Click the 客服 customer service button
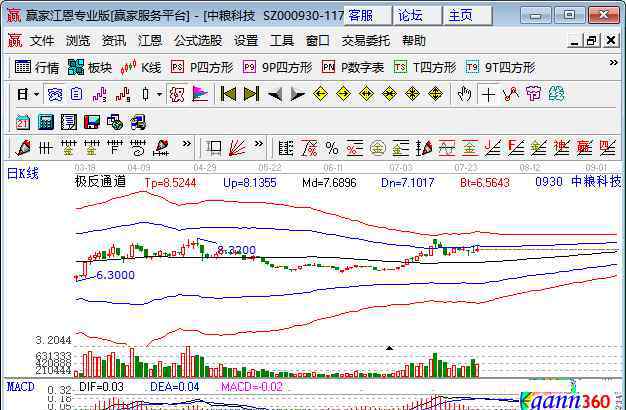Viewport: 626px width, 410px height. click(x=368, y=16)
